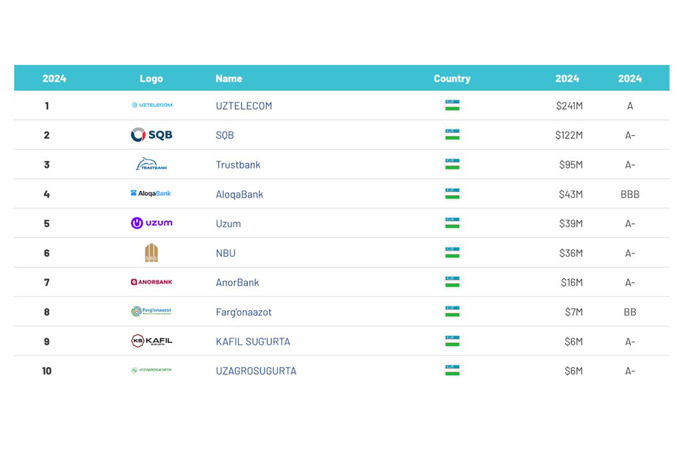The image size is (680, 453).
Task: Click the KAFIL logo icon
Action: click(x=151, y=341)
